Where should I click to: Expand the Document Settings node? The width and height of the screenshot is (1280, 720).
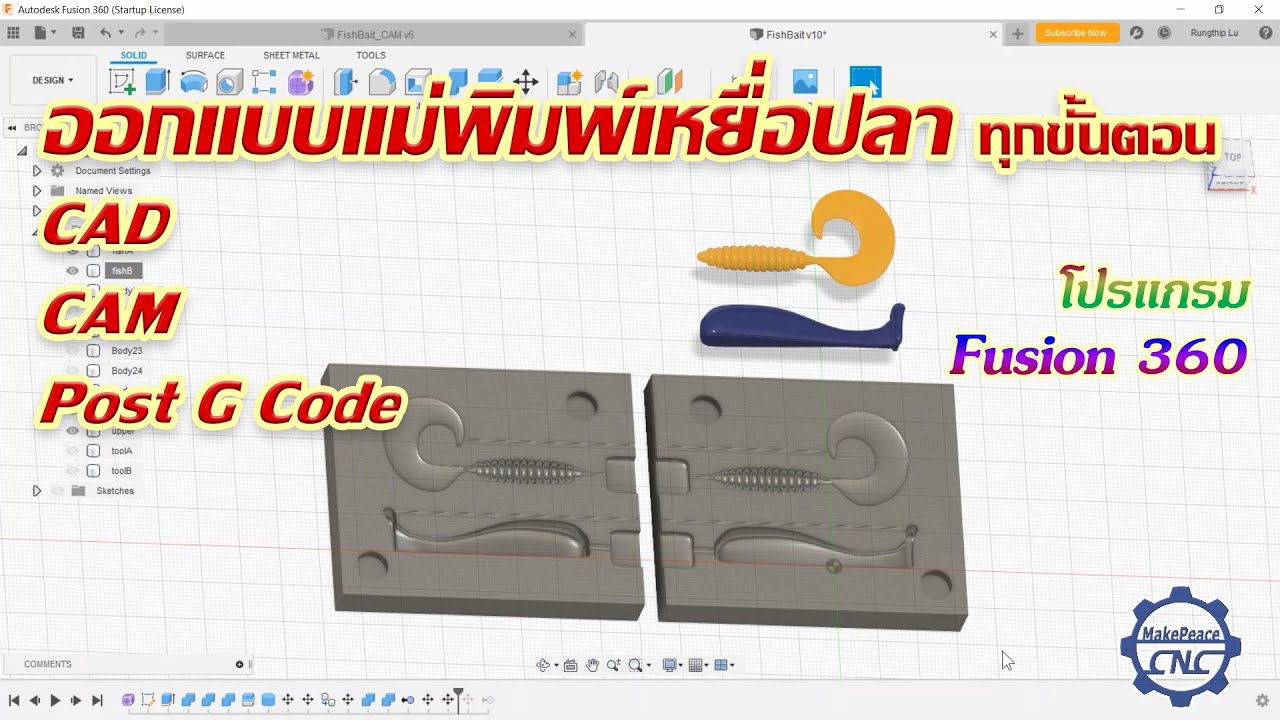click(x=37, y=171)
